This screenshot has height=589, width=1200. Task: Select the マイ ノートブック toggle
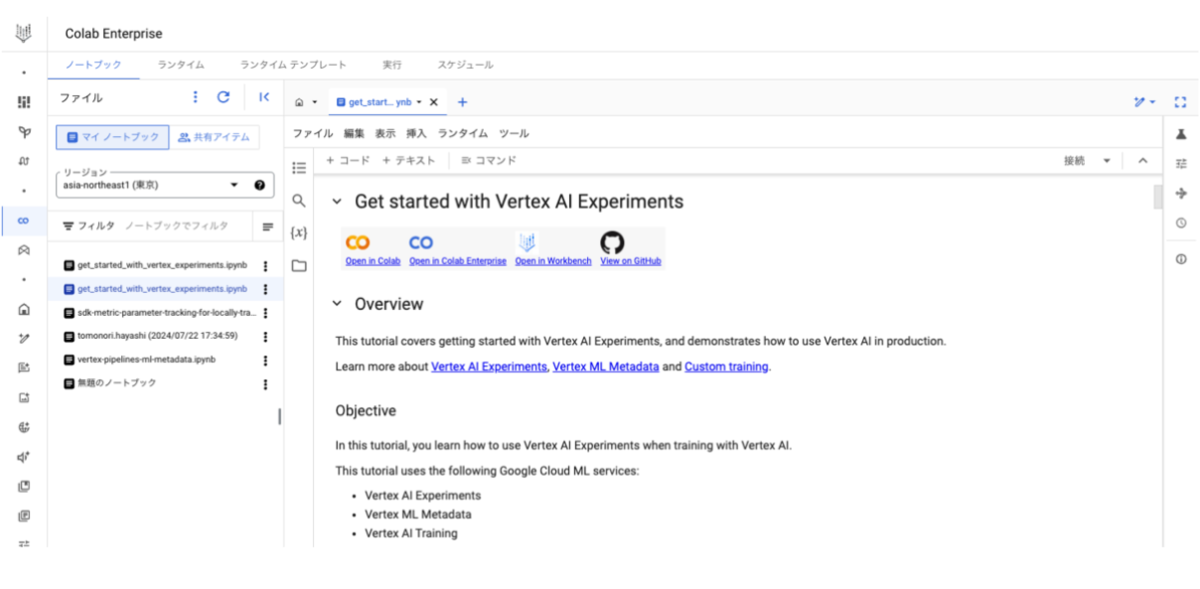pyautogui.click(x=112, y=137)
